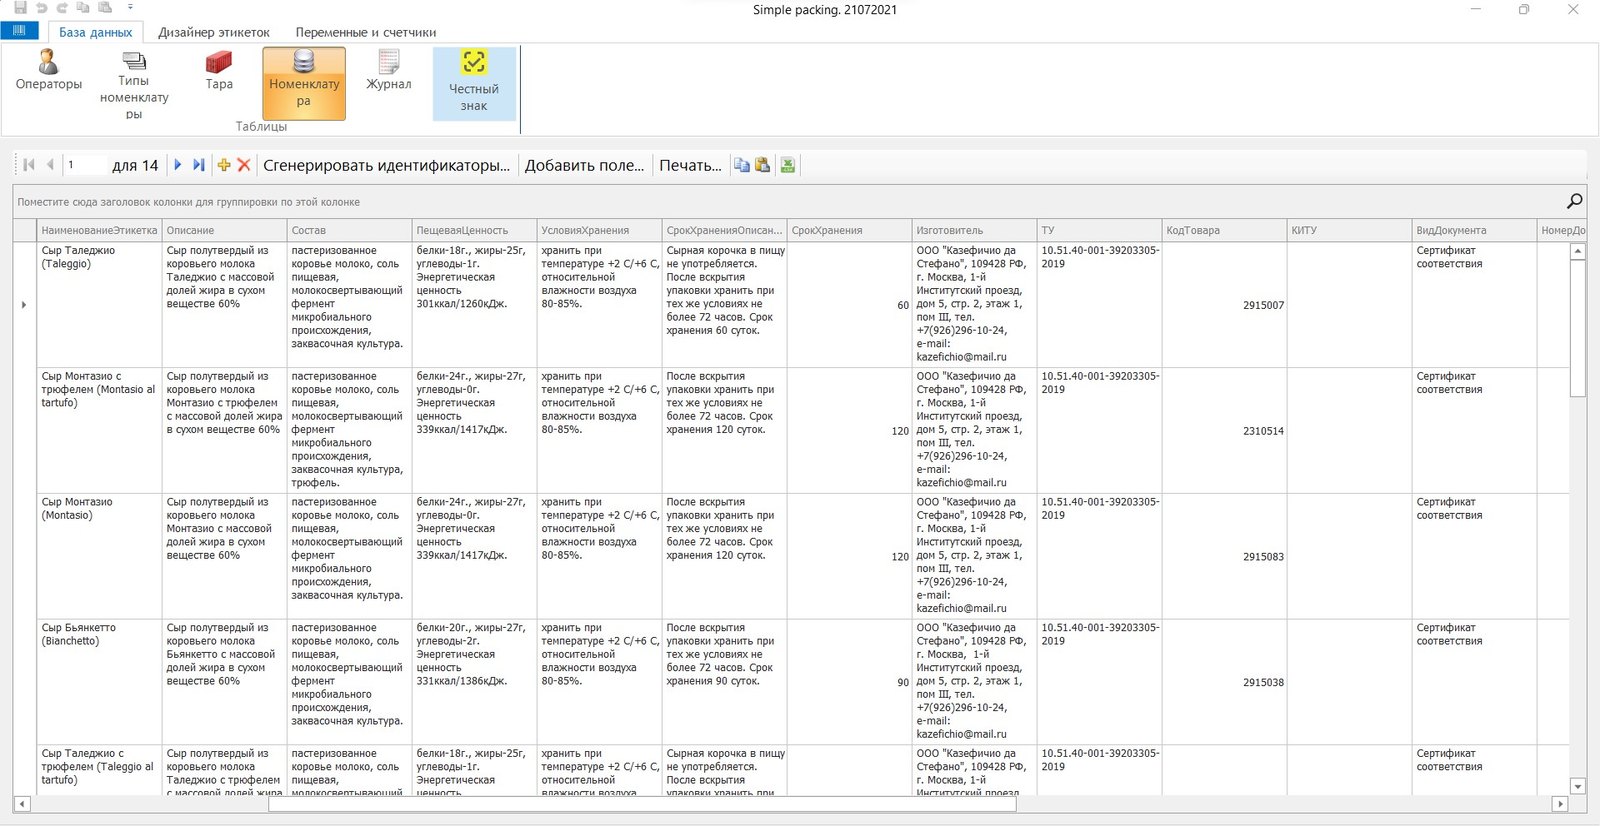Open the grid search magnifier

[x=1575, y=201]
